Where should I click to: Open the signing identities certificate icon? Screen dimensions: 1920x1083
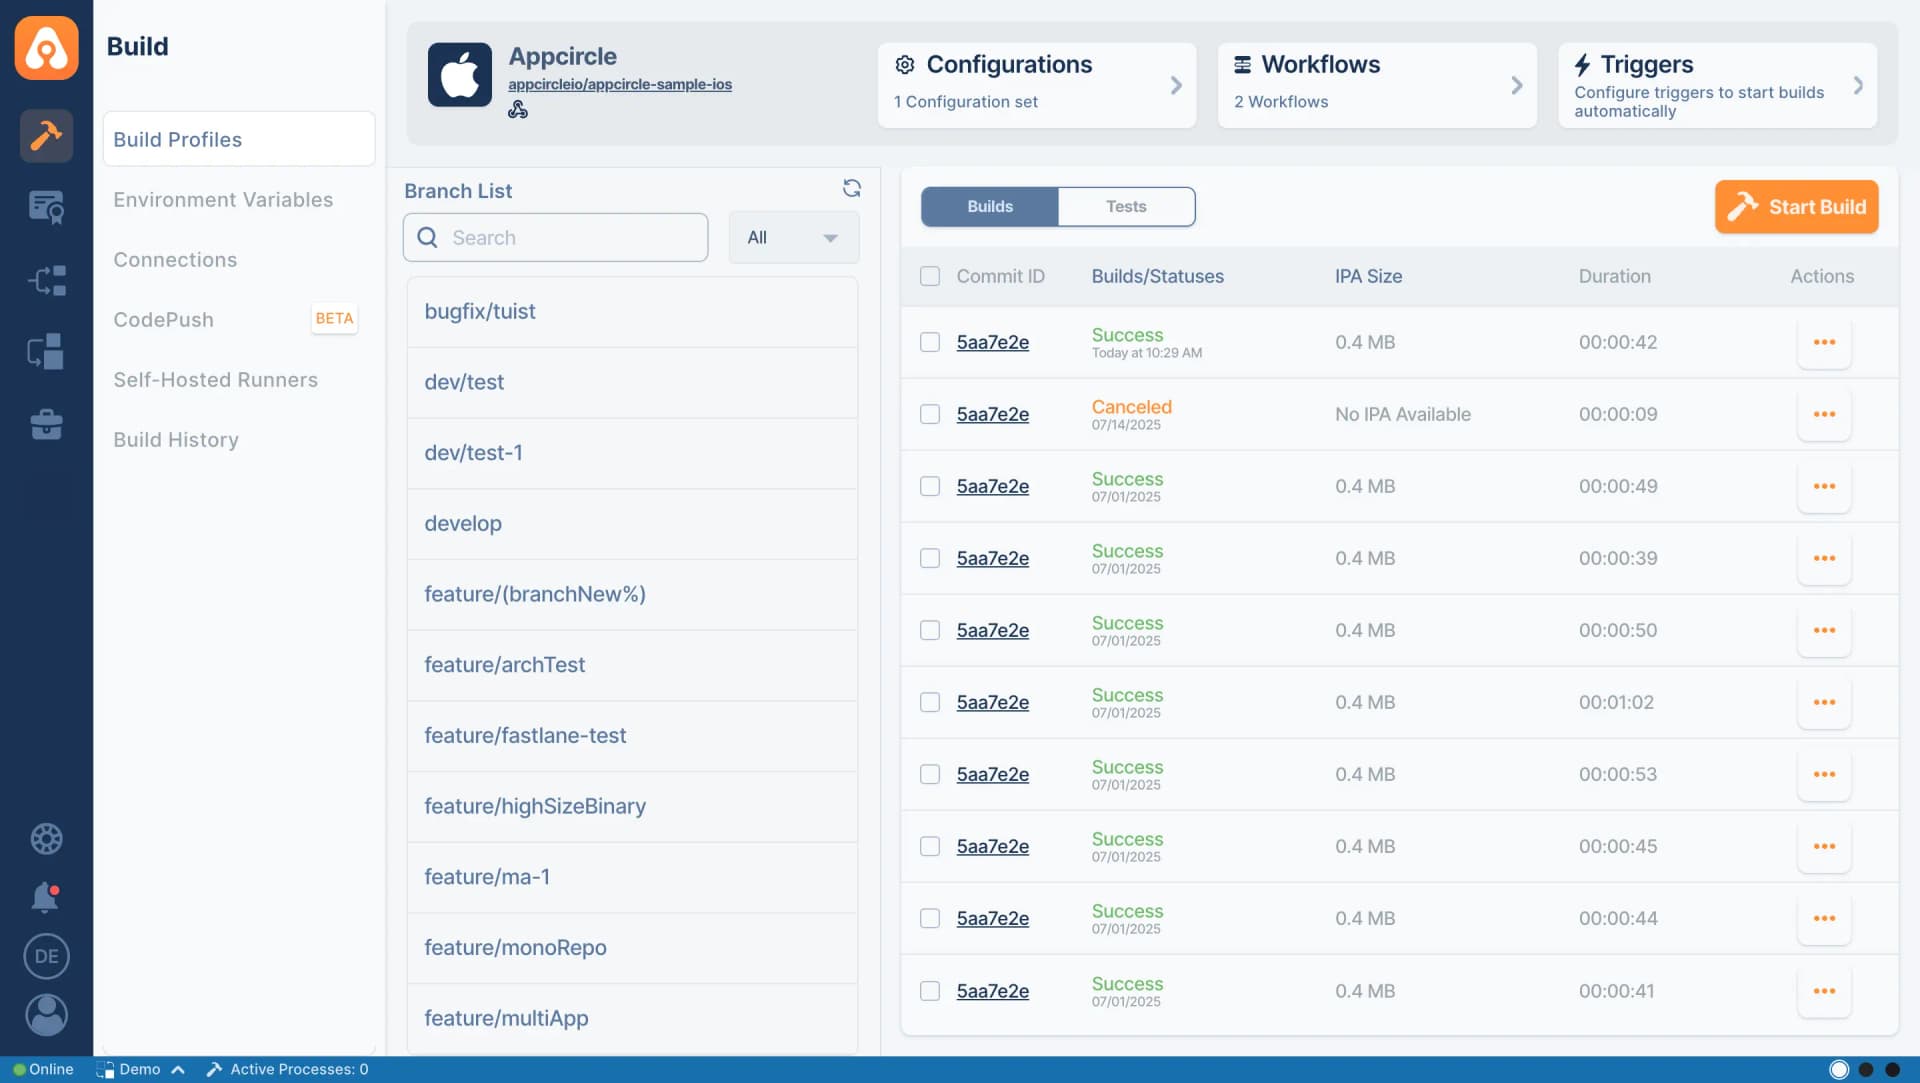coord(46,207)
